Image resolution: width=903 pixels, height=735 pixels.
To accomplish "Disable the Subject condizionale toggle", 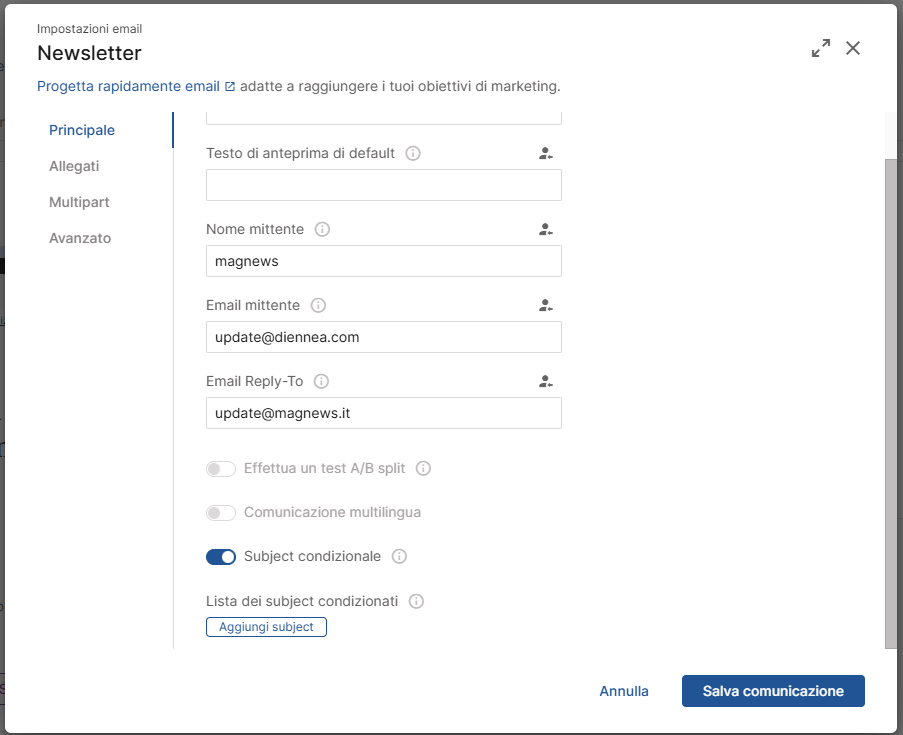I will coord(221,557).
